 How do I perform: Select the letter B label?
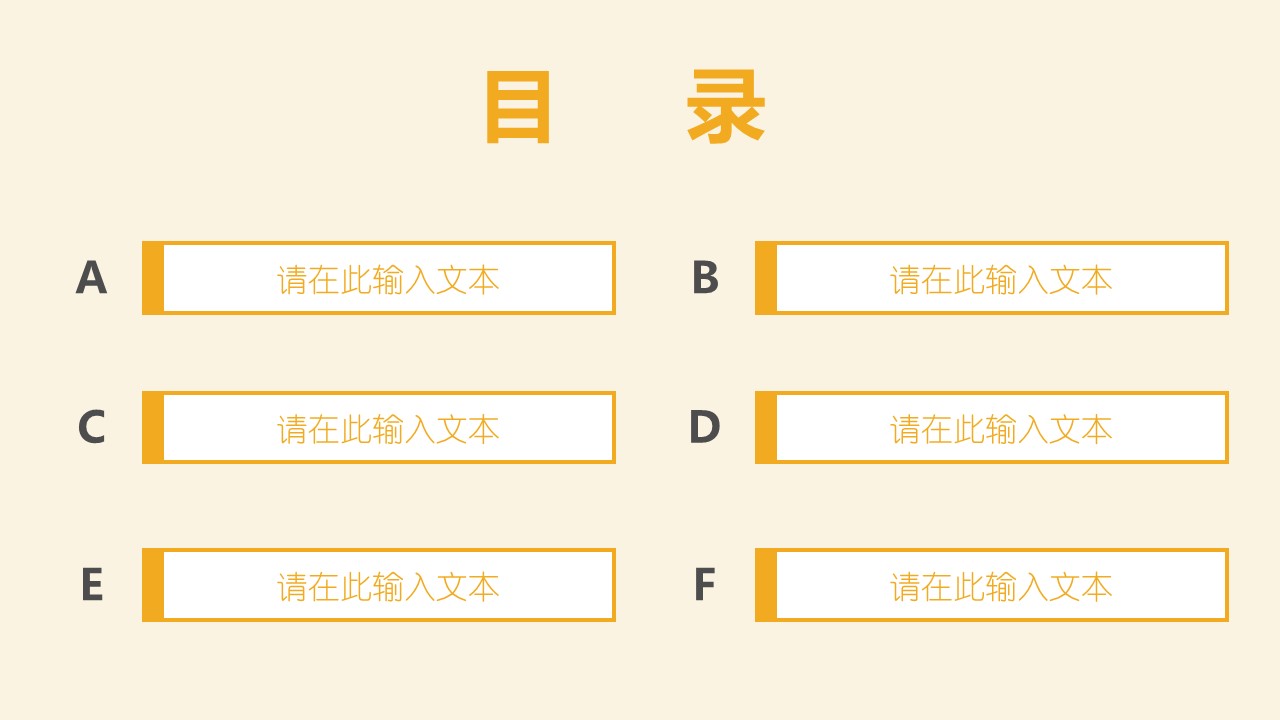tap(705, 278)
